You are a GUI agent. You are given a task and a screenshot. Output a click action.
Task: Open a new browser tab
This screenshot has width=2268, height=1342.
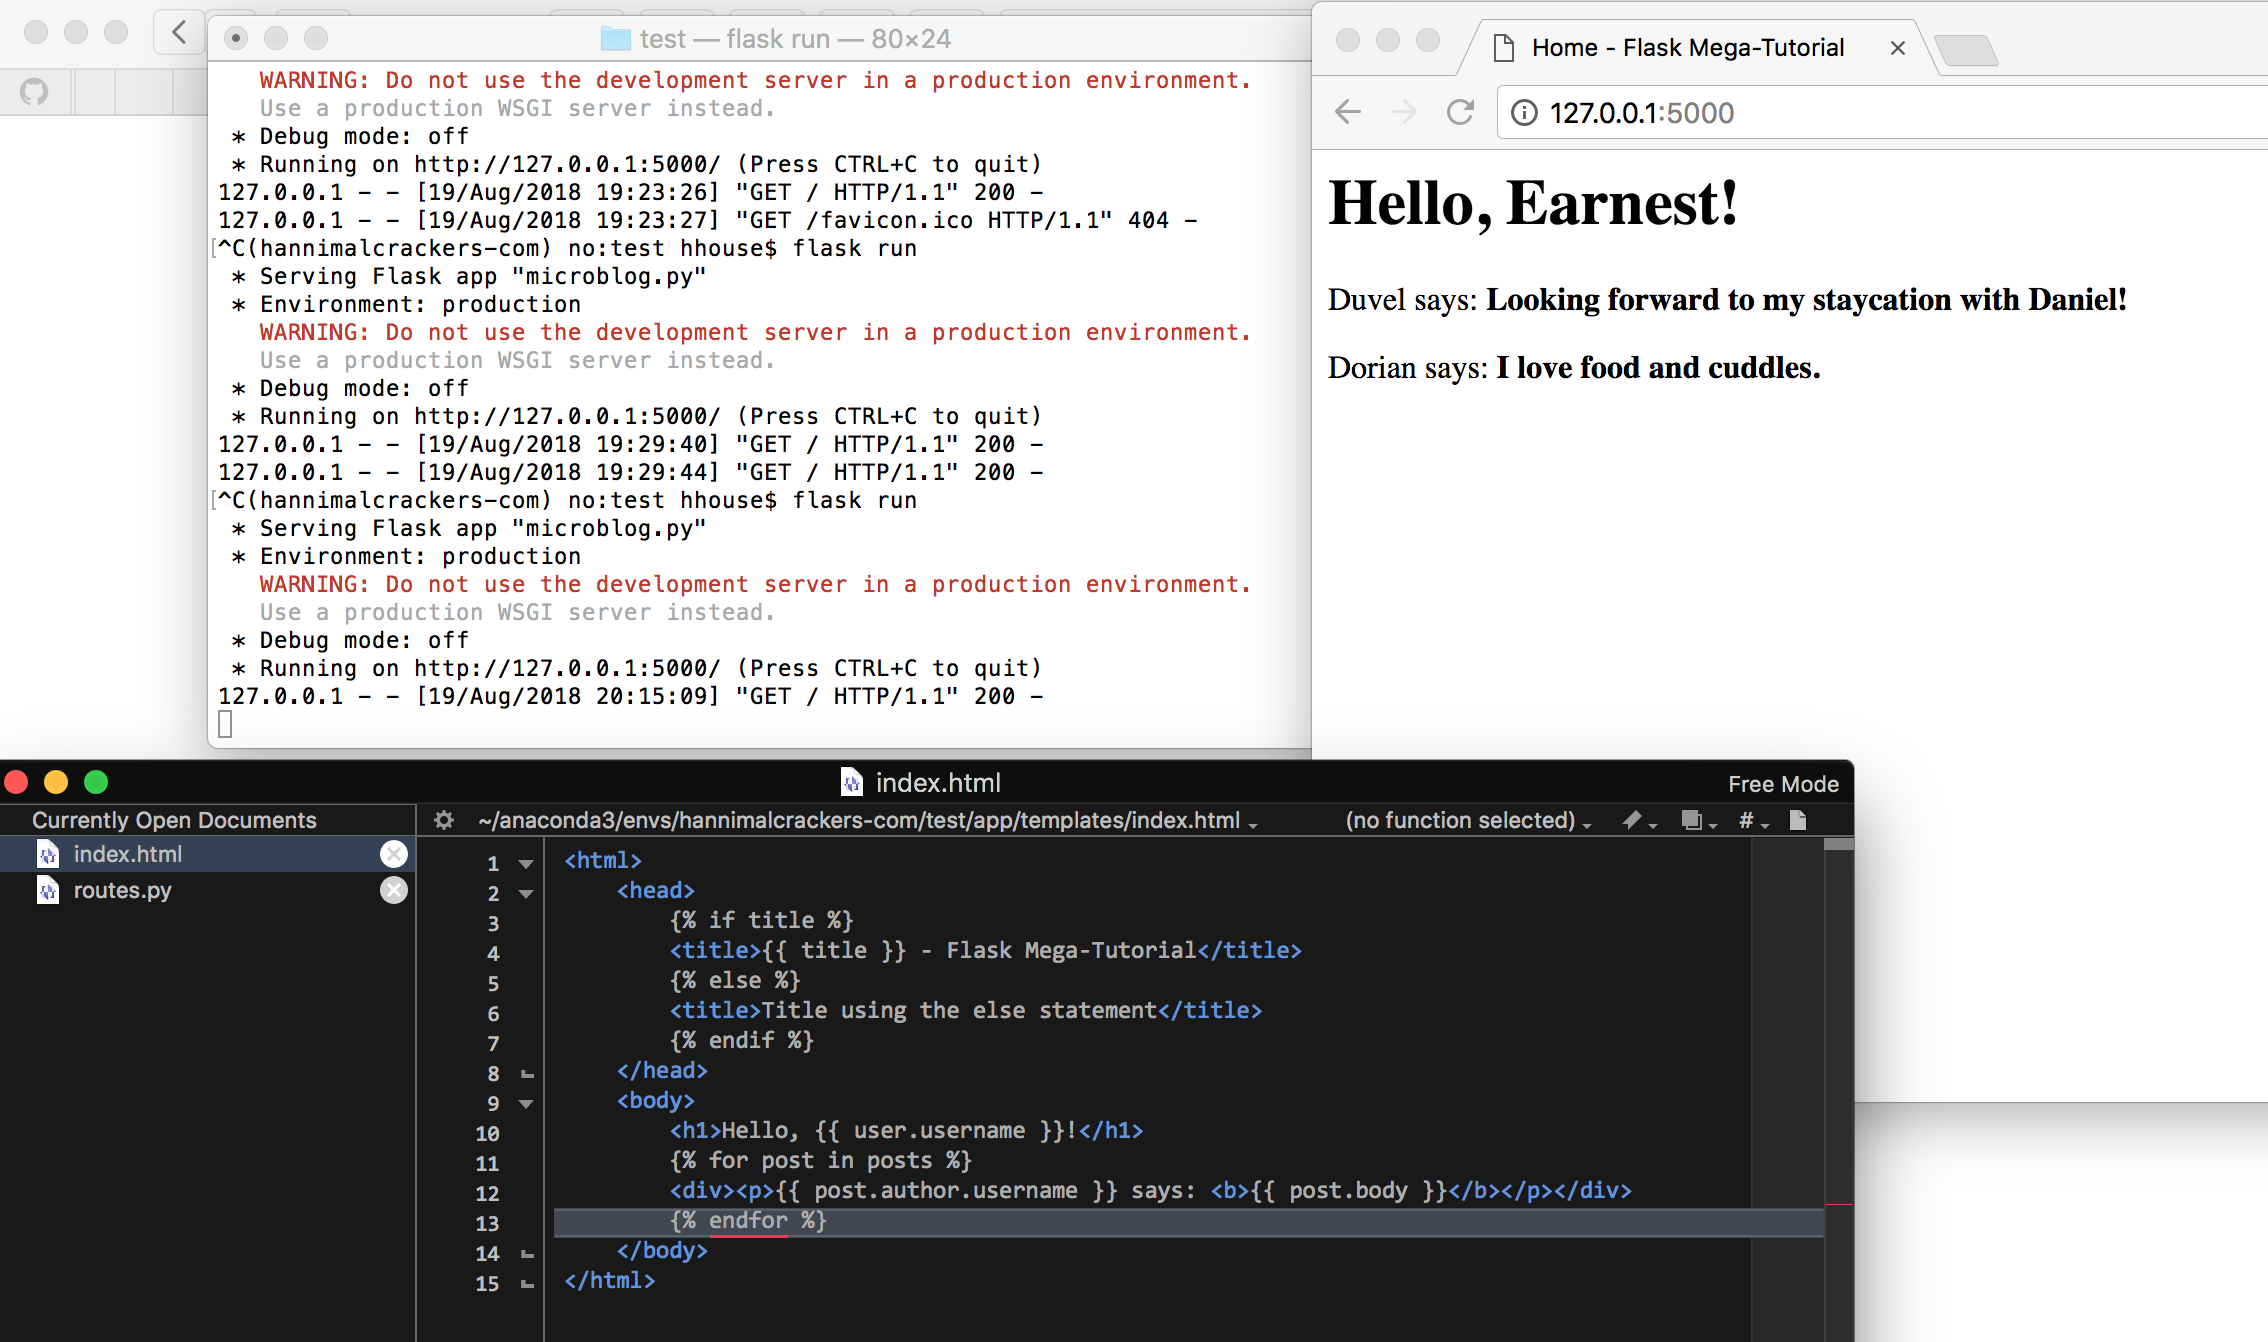[x=1966, y=50]
